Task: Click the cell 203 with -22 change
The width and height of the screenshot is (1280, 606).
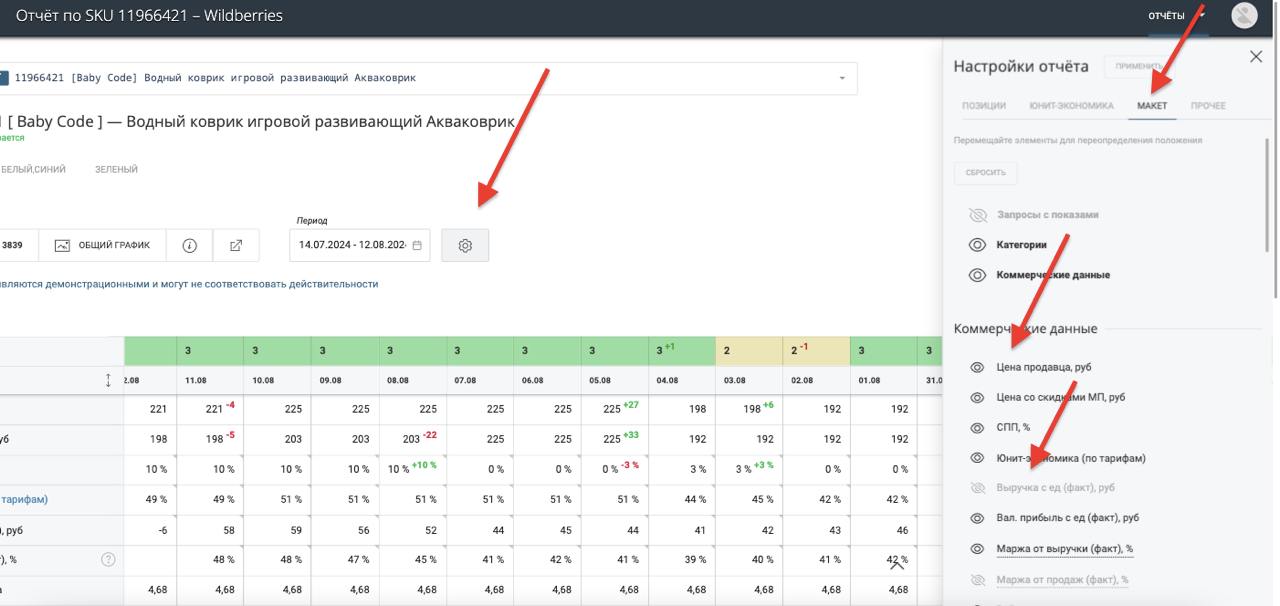Action: [x=412, y=439]
